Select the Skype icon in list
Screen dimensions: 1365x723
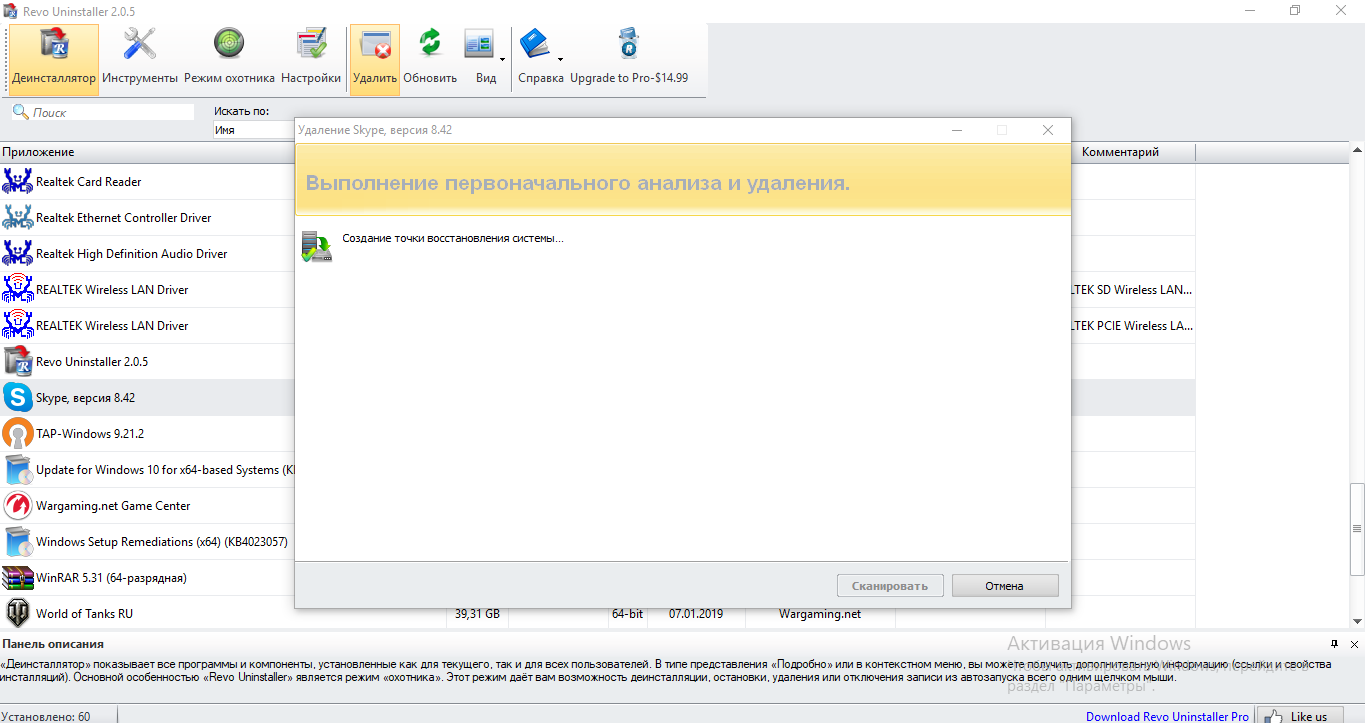click(18, 397)
